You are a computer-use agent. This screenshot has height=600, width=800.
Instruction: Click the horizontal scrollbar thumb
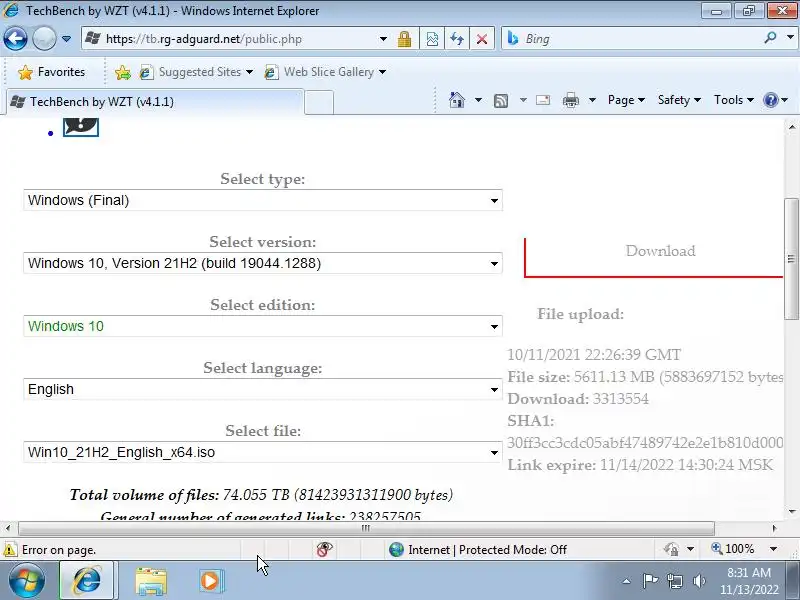(x=366, y=528)
